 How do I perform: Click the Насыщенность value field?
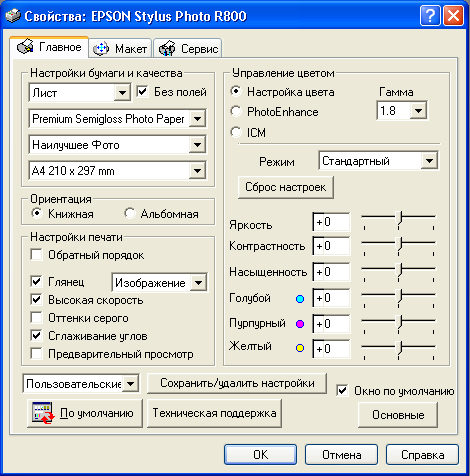(331, 272)
